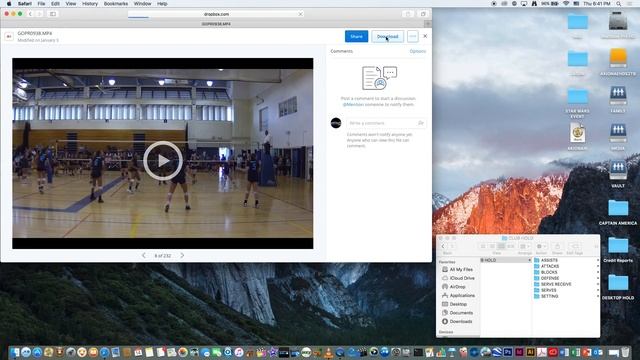Switch Finder to column view
This screenshot has height=360, width=640.
coord(501,247)
